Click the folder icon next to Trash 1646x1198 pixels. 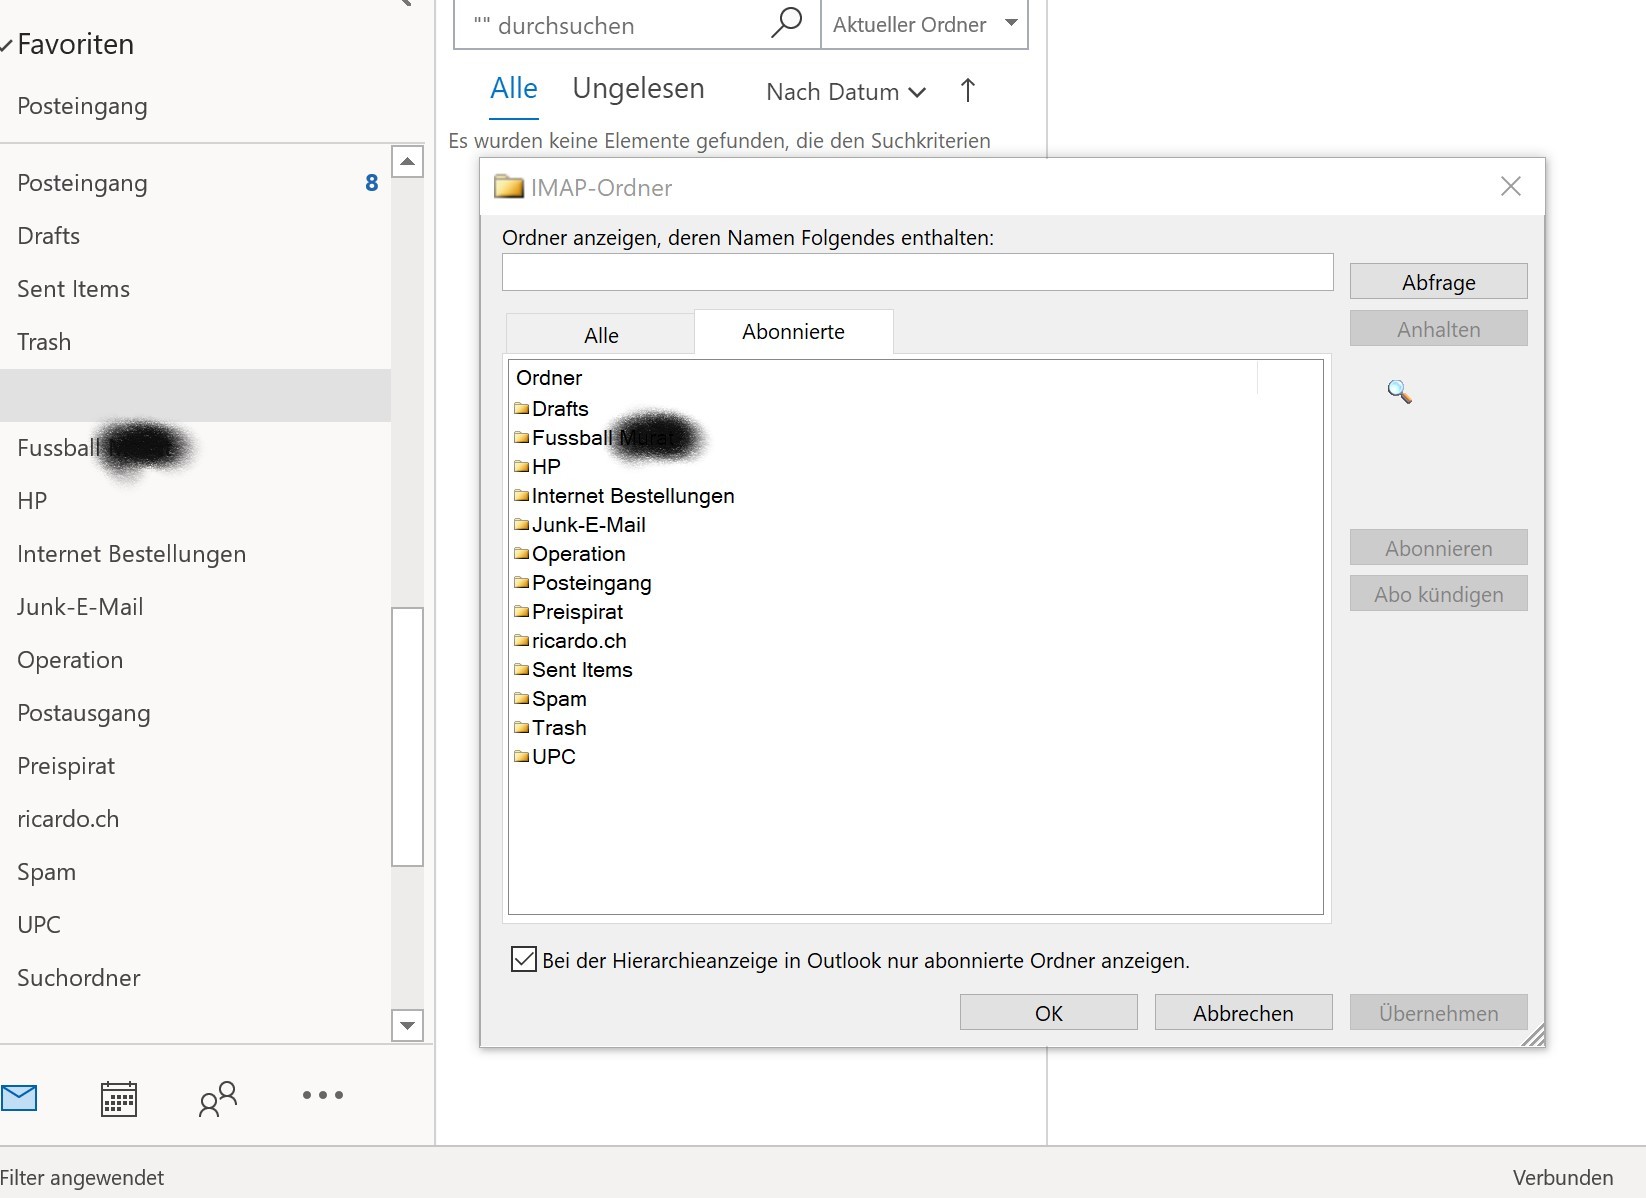pyautogui.click(x=522, y=727)
